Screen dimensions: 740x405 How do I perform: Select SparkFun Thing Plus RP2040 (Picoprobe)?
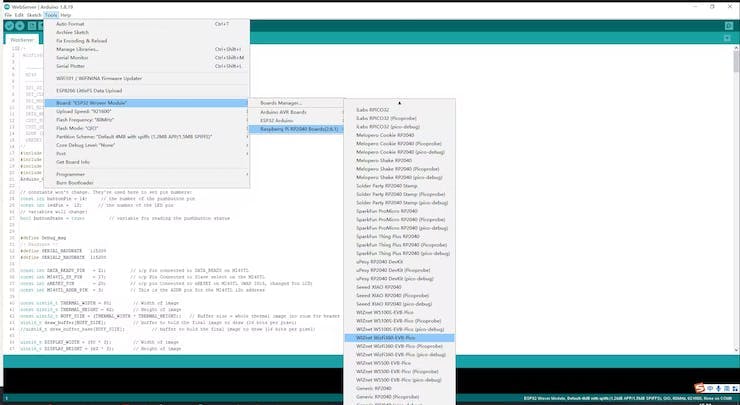tap(399, 245)
